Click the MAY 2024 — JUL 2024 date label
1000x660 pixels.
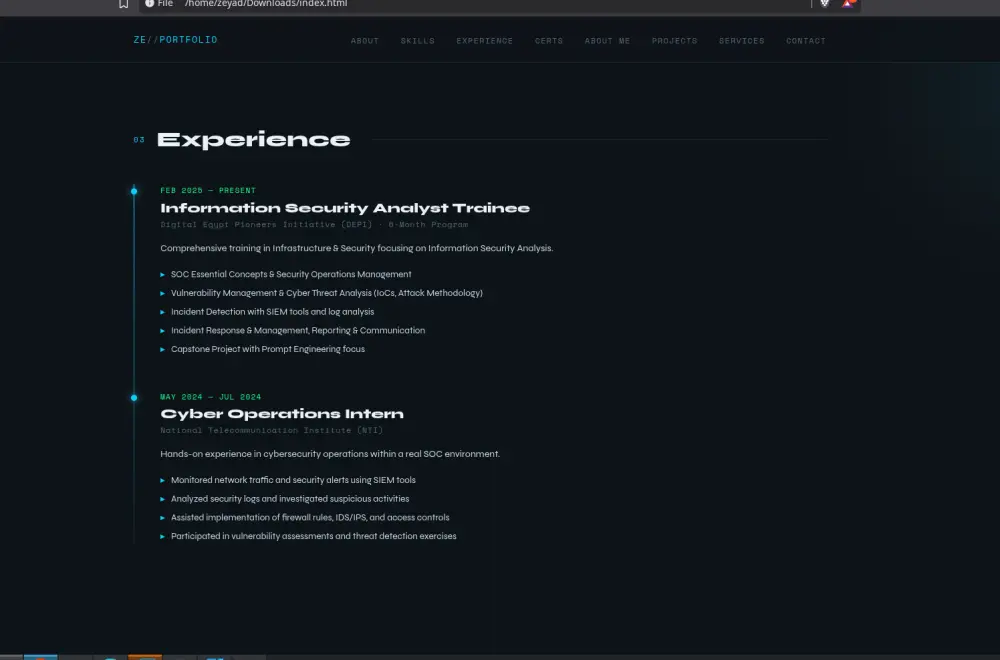210,397
